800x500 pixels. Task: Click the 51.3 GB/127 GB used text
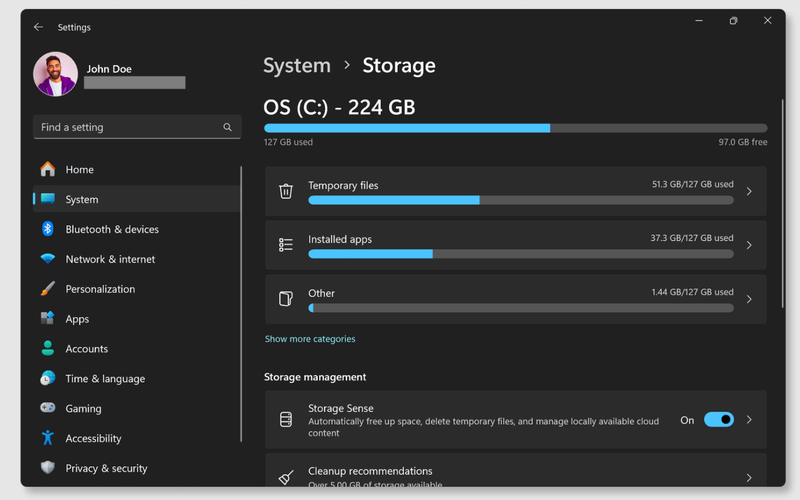click(x=692, y=184)
